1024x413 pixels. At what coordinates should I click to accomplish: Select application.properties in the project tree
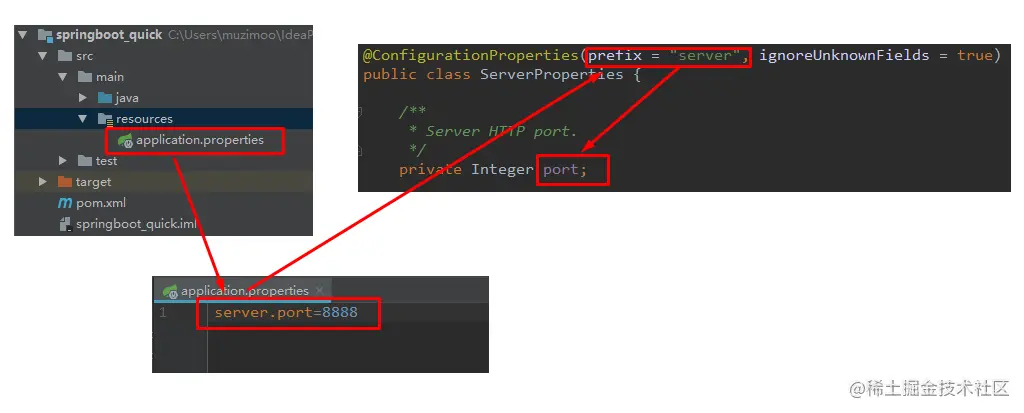(x=200, y=140)
